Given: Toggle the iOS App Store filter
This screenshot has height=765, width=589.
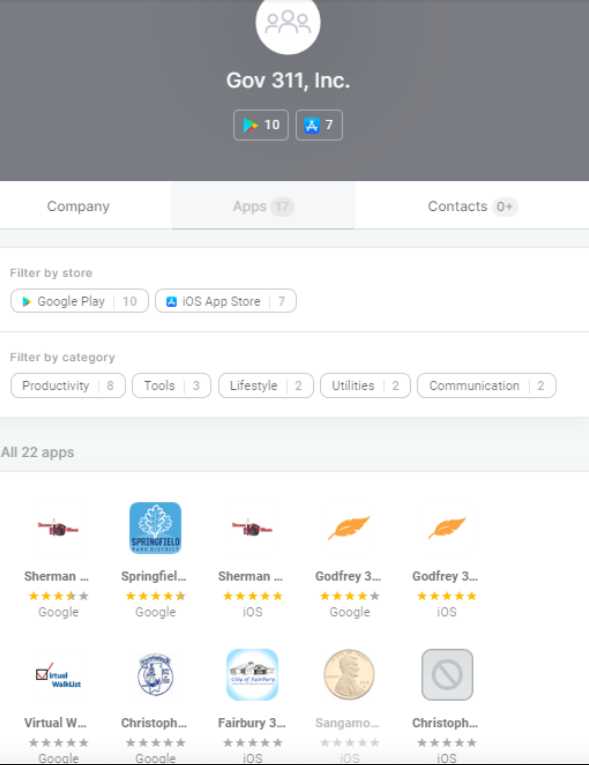Looking at the screenshot, I should [x=225, y=301].
